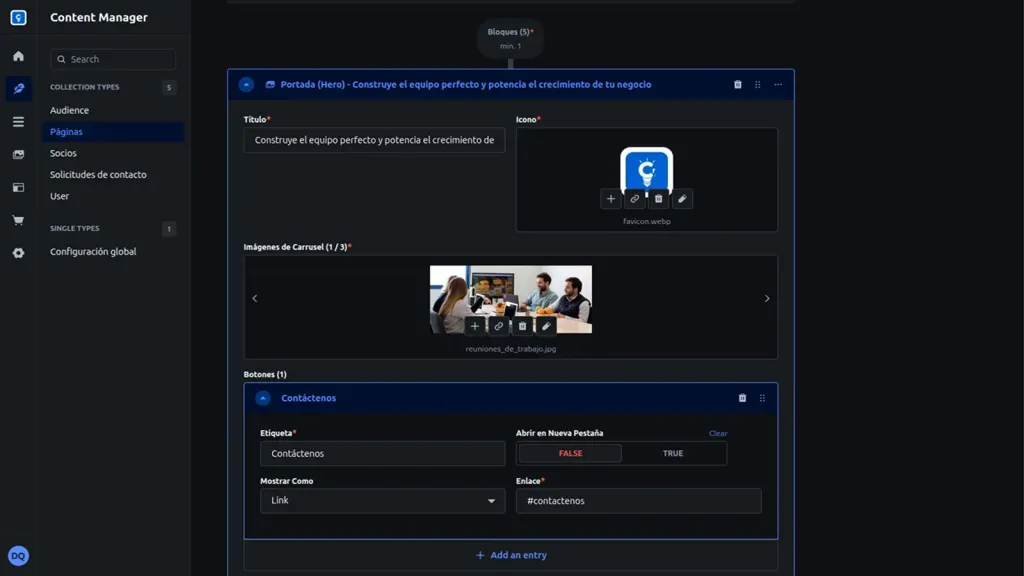Copy link of favicon.webp asset
The width and height of the screenshot is (1024, 576).
[635, 199]
